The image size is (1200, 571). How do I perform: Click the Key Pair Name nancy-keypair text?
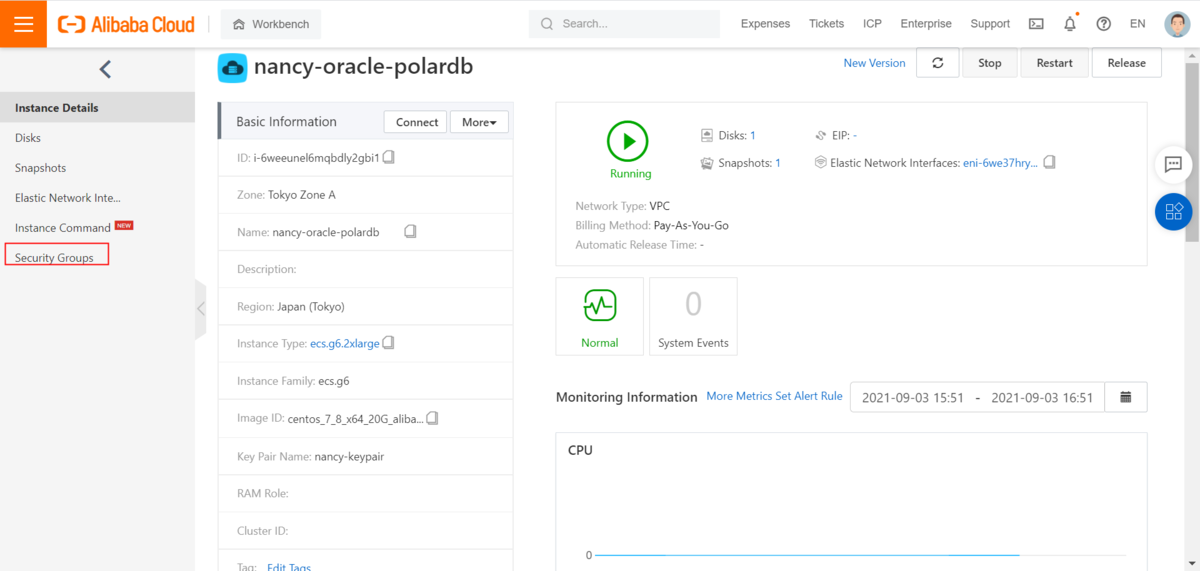click(349, 456)
